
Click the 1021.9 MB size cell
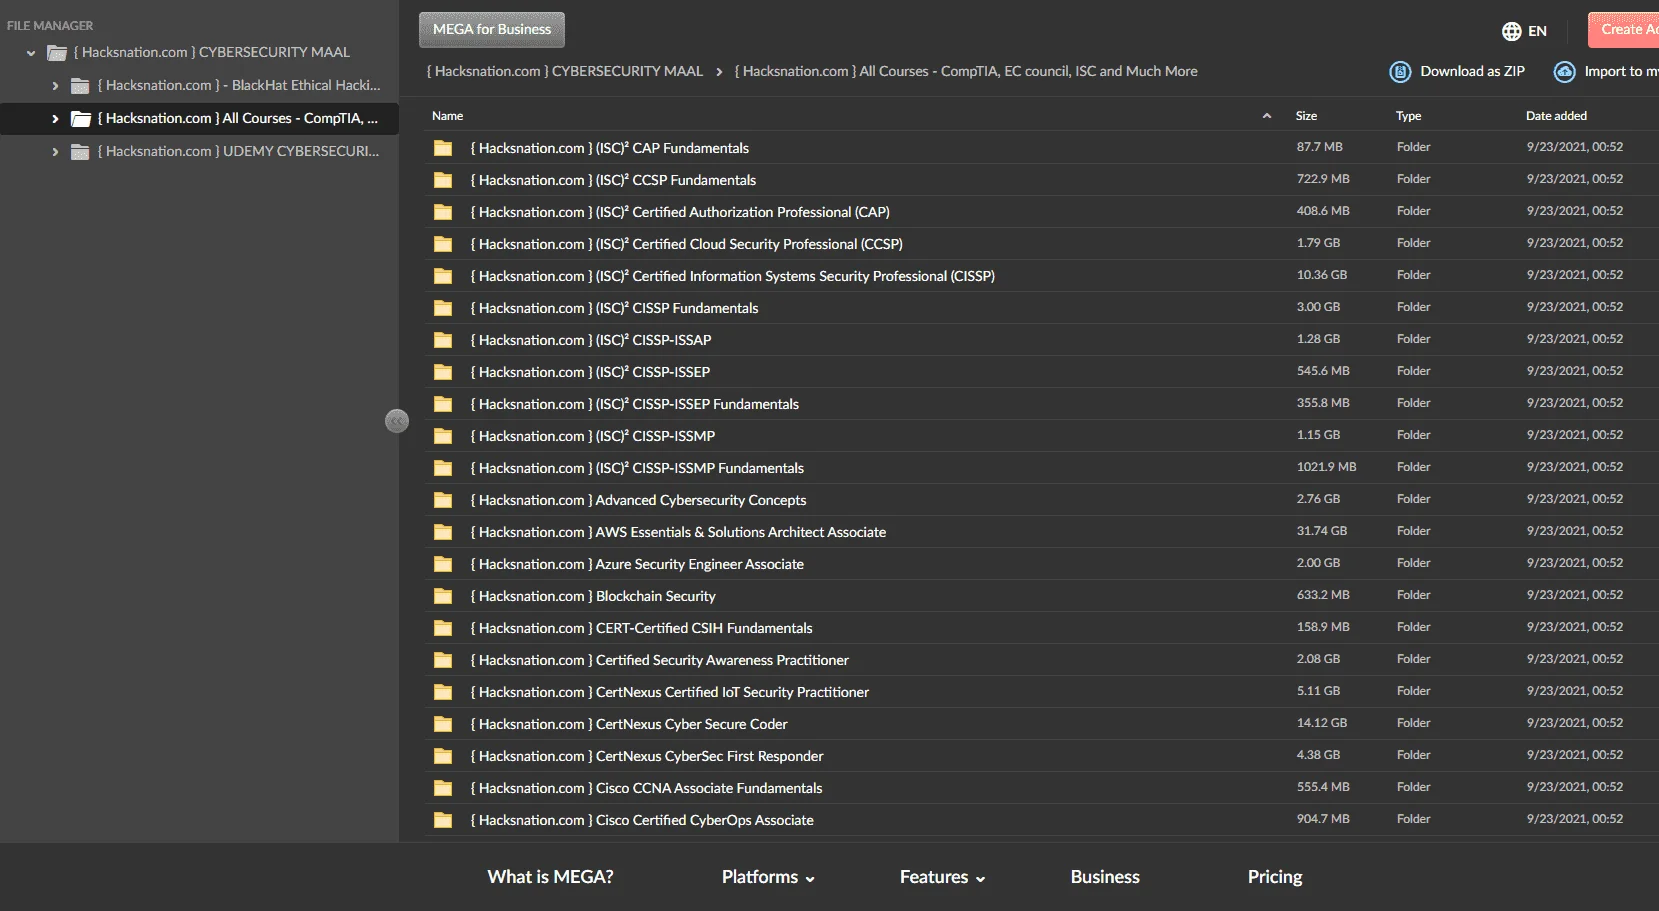tap(1326, 467)
